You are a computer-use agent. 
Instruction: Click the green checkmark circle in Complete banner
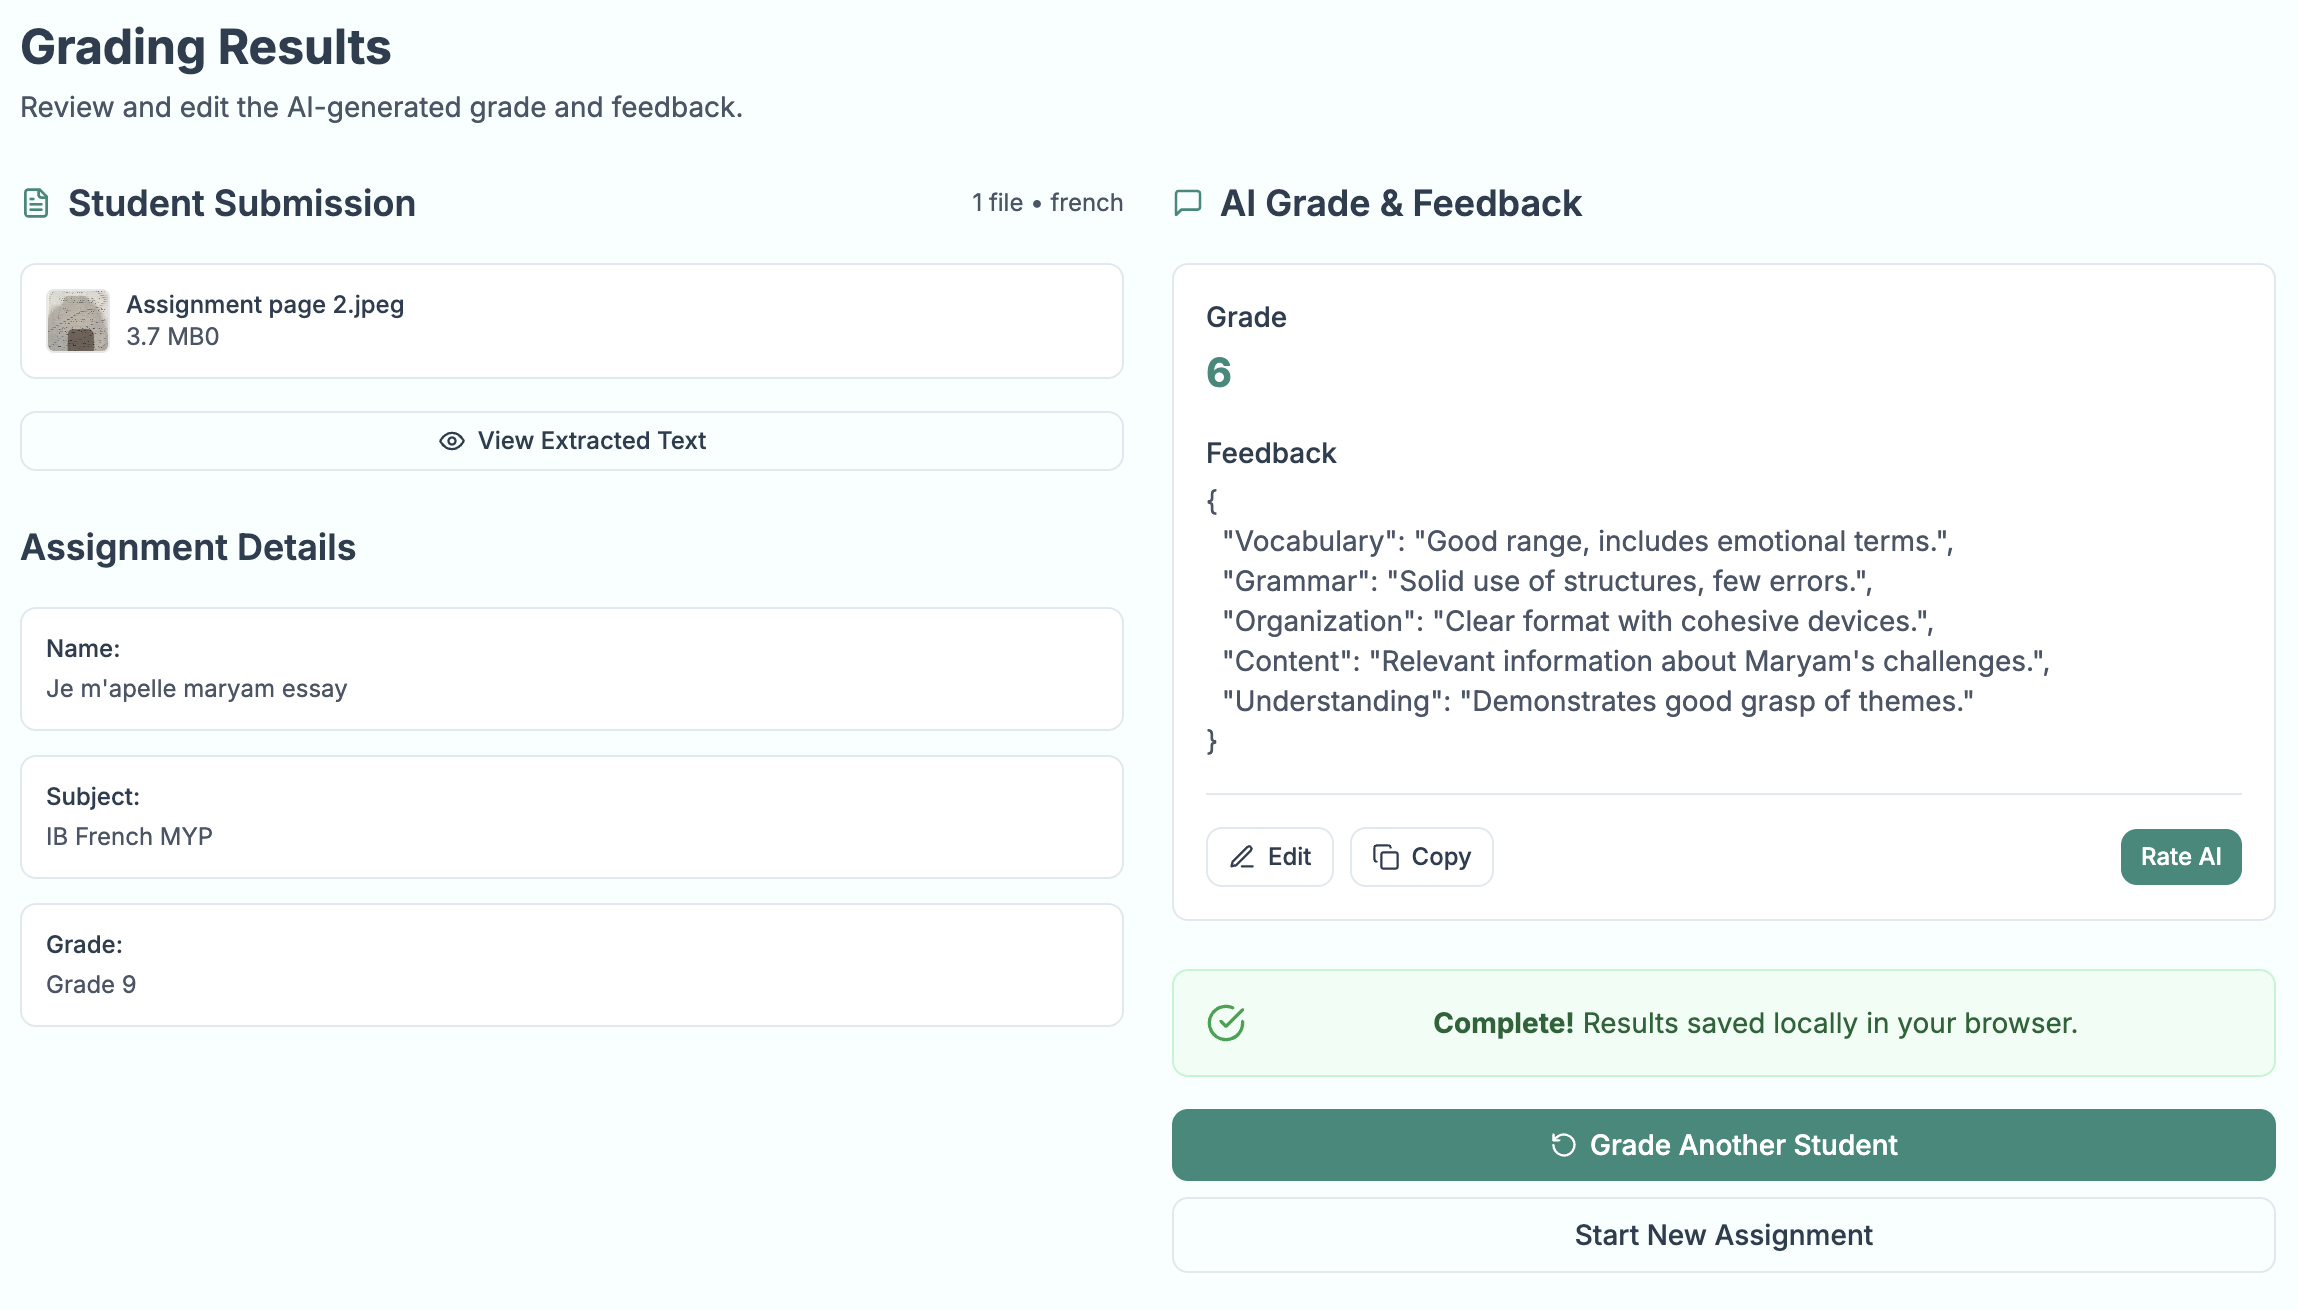coord(1226,1023)
